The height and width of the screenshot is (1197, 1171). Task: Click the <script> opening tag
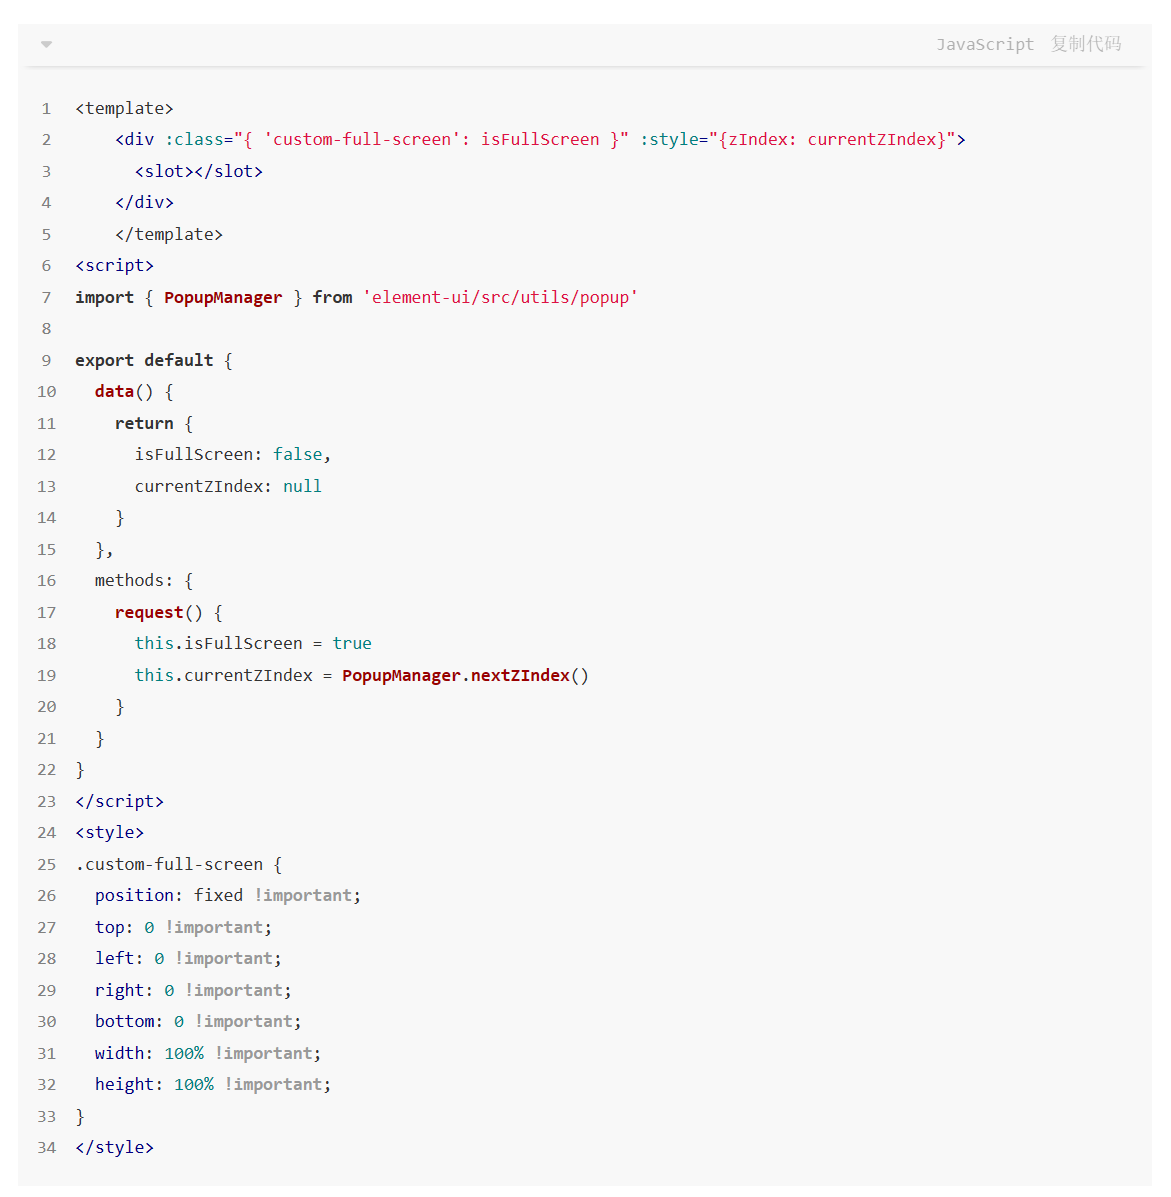tap(115, 266)
